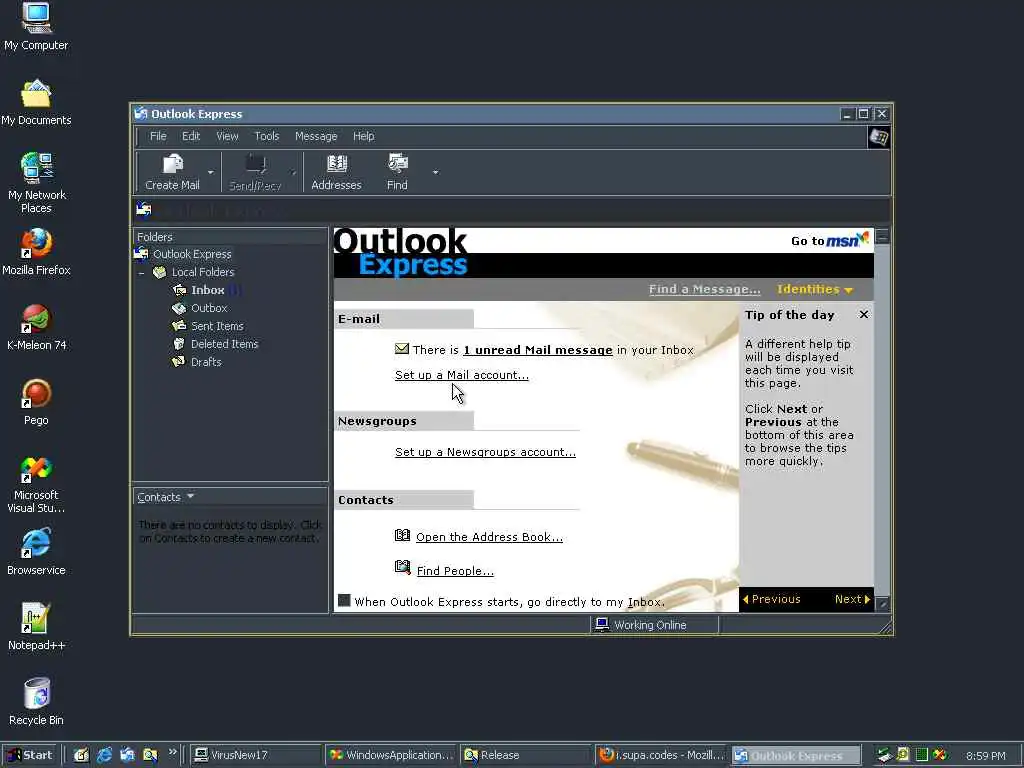This screenshot has width=1024, height=768.
Task: Click the Working Online status icon
Action: (x=601, y=624)
